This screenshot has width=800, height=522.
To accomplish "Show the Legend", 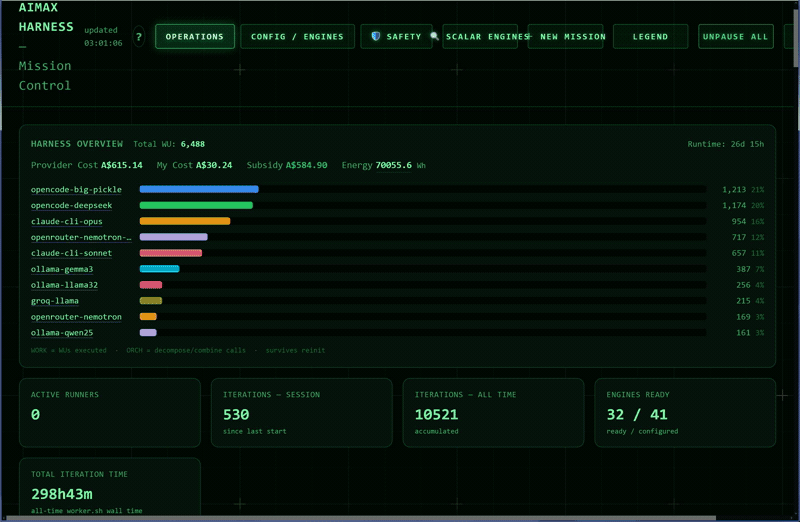I will coord(651,37).
